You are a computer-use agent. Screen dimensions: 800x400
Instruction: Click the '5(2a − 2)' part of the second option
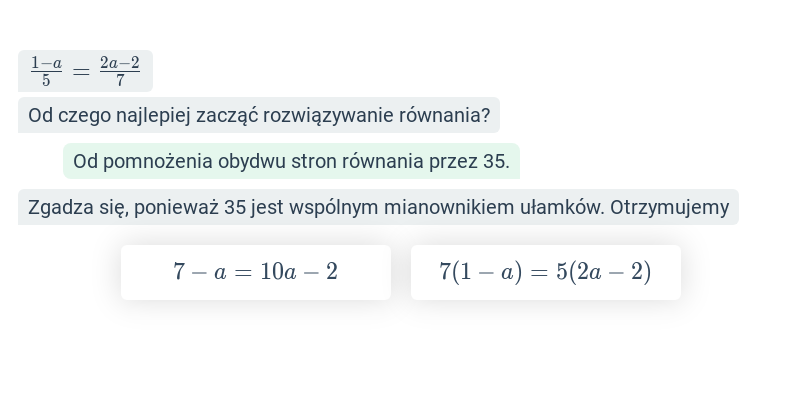pos(604,271)
